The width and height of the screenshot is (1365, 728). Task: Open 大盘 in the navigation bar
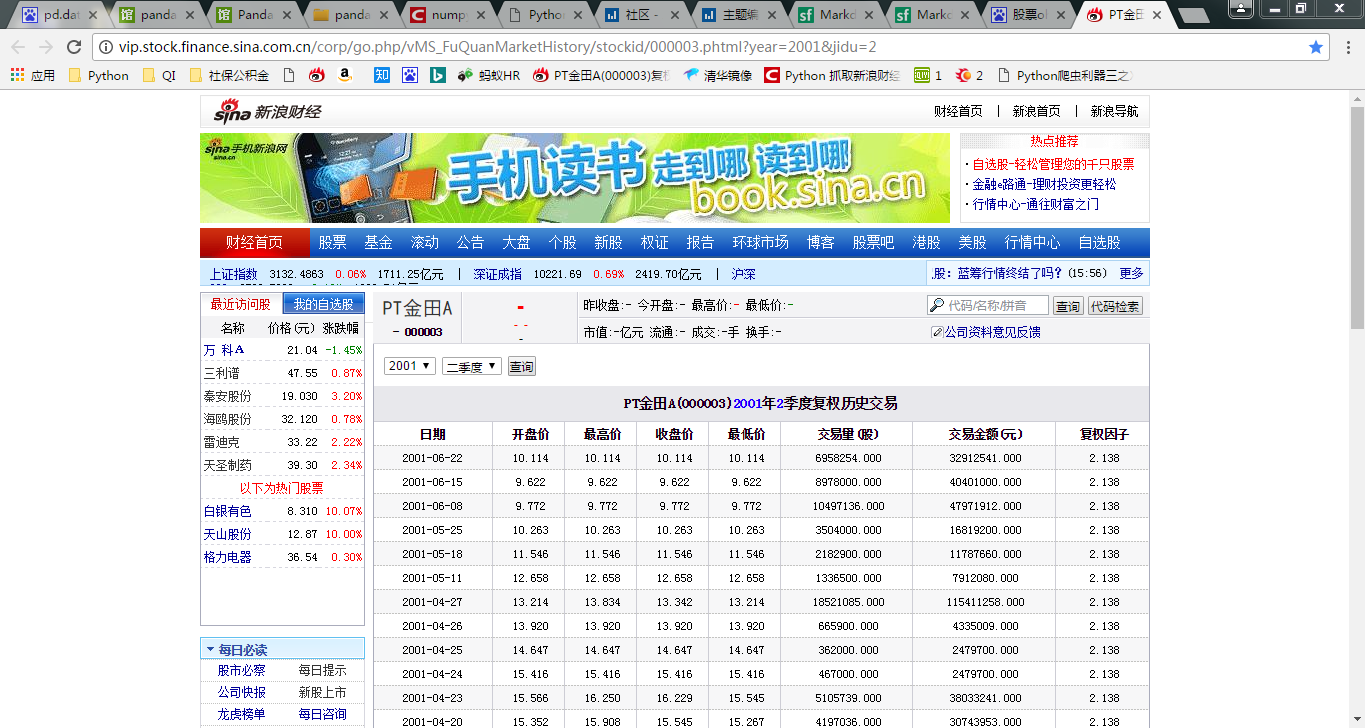click(516, 242)
